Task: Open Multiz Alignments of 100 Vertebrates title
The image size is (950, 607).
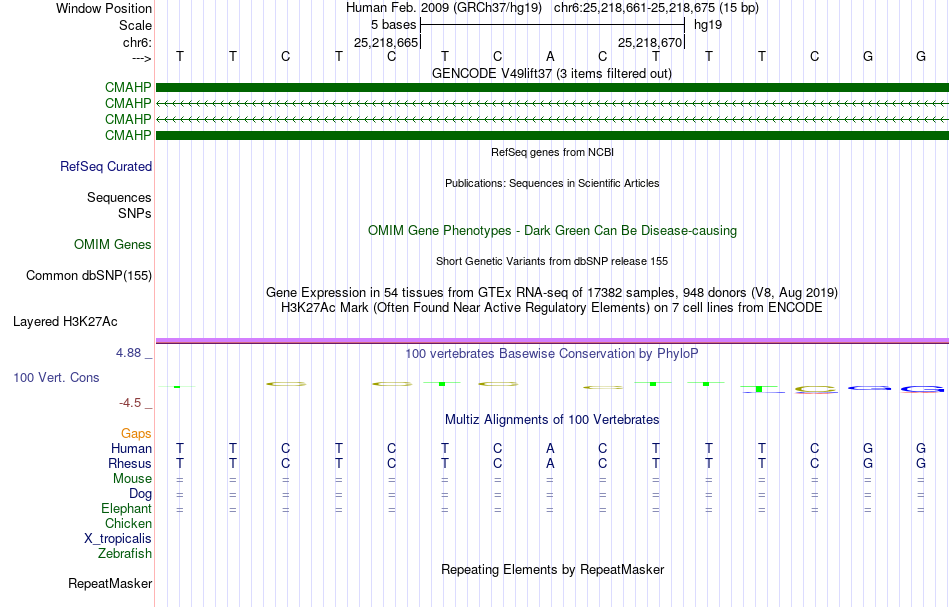Action: tap(552, 419)
